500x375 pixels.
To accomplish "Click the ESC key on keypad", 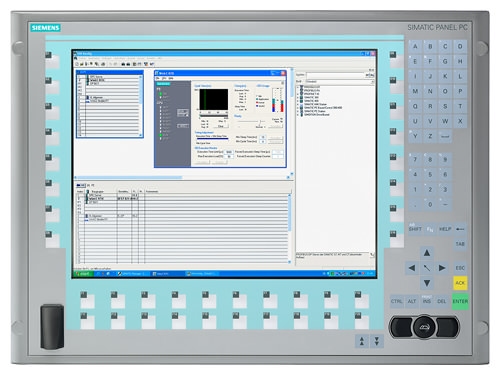I will click(x=460, y=268).
